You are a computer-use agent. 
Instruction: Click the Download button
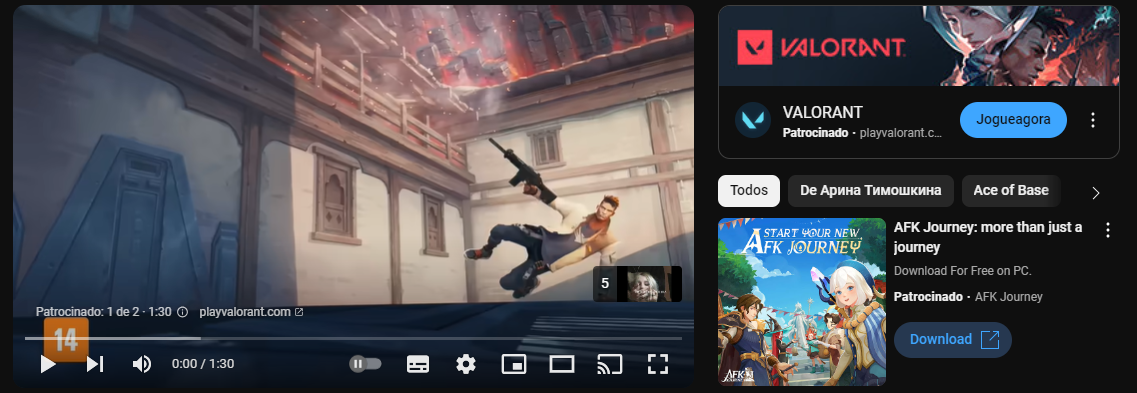[x=953, y=339]
